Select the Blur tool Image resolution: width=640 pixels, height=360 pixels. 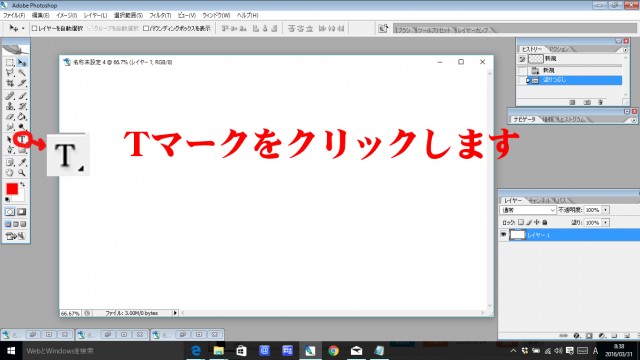(x=10, y=127)
